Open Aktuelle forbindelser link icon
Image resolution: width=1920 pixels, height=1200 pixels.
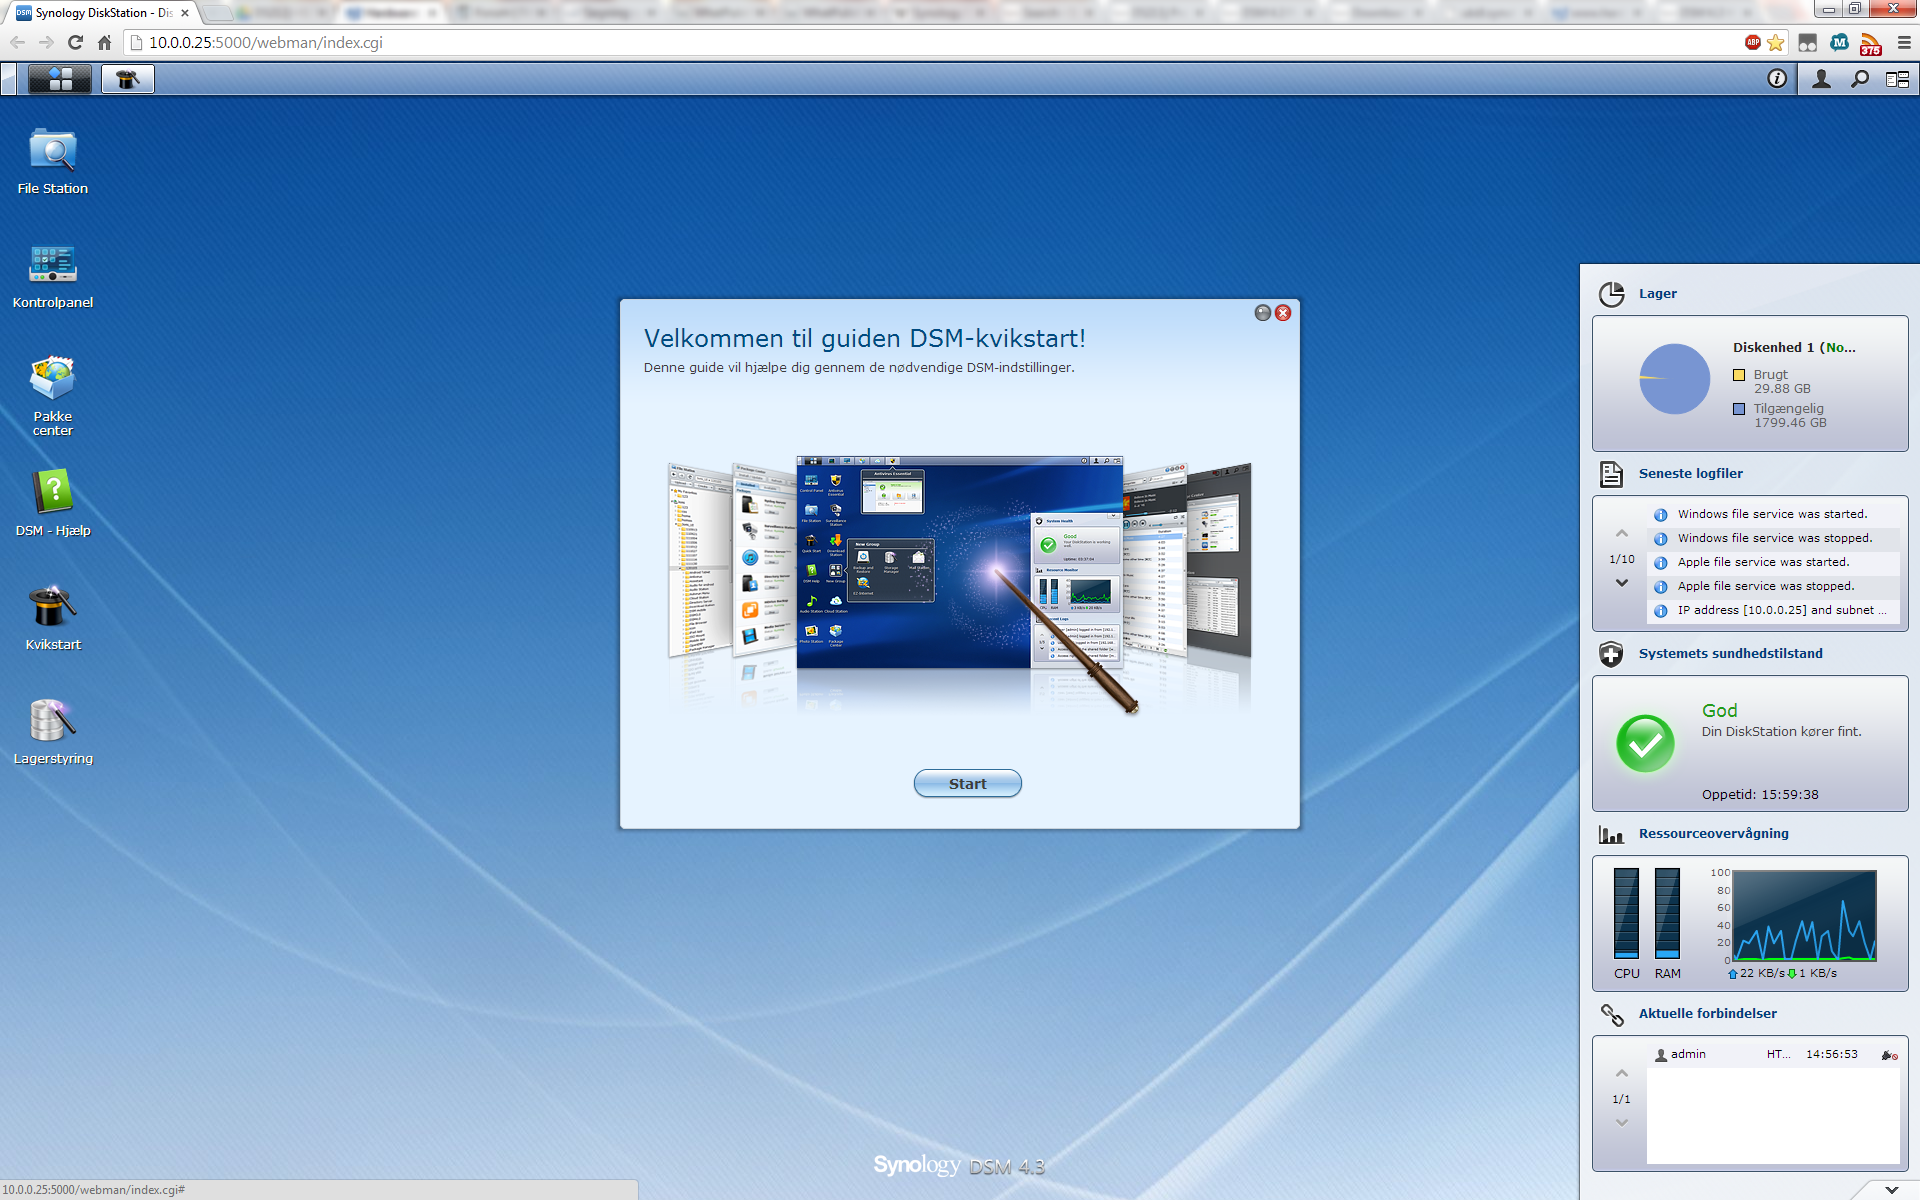(1611, 1014)
